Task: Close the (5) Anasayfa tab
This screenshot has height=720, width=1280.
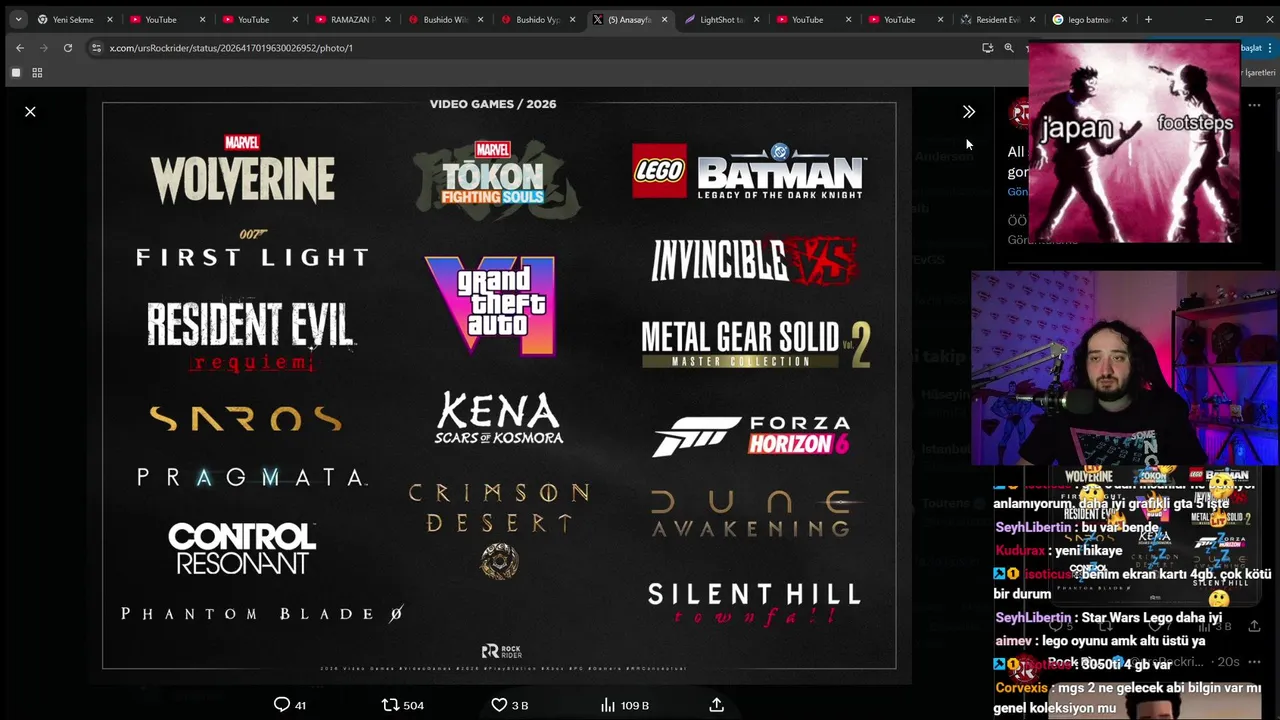Action: click(664, 19)
